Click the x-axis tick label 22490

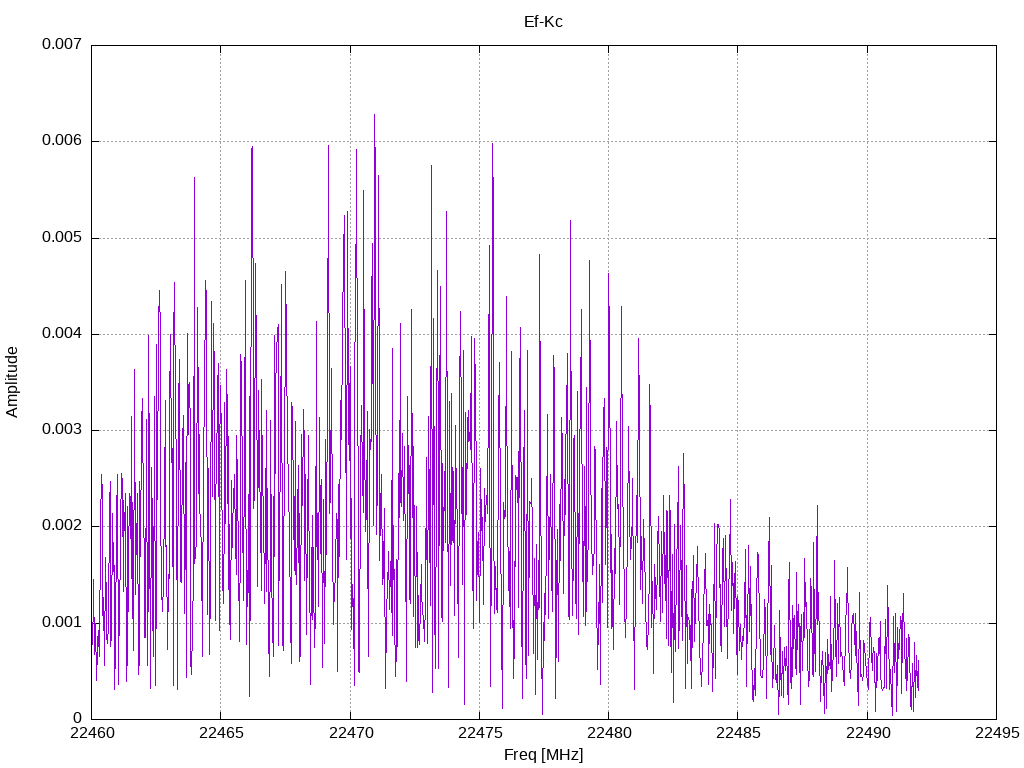pyautogui.click(x=868, y=733)
